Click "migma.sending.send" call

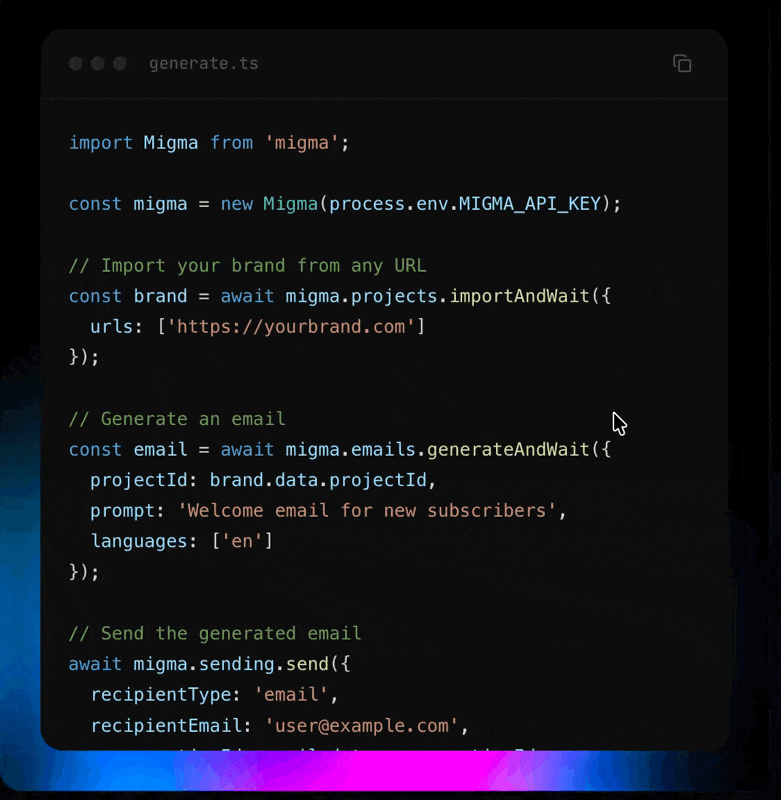231,664
